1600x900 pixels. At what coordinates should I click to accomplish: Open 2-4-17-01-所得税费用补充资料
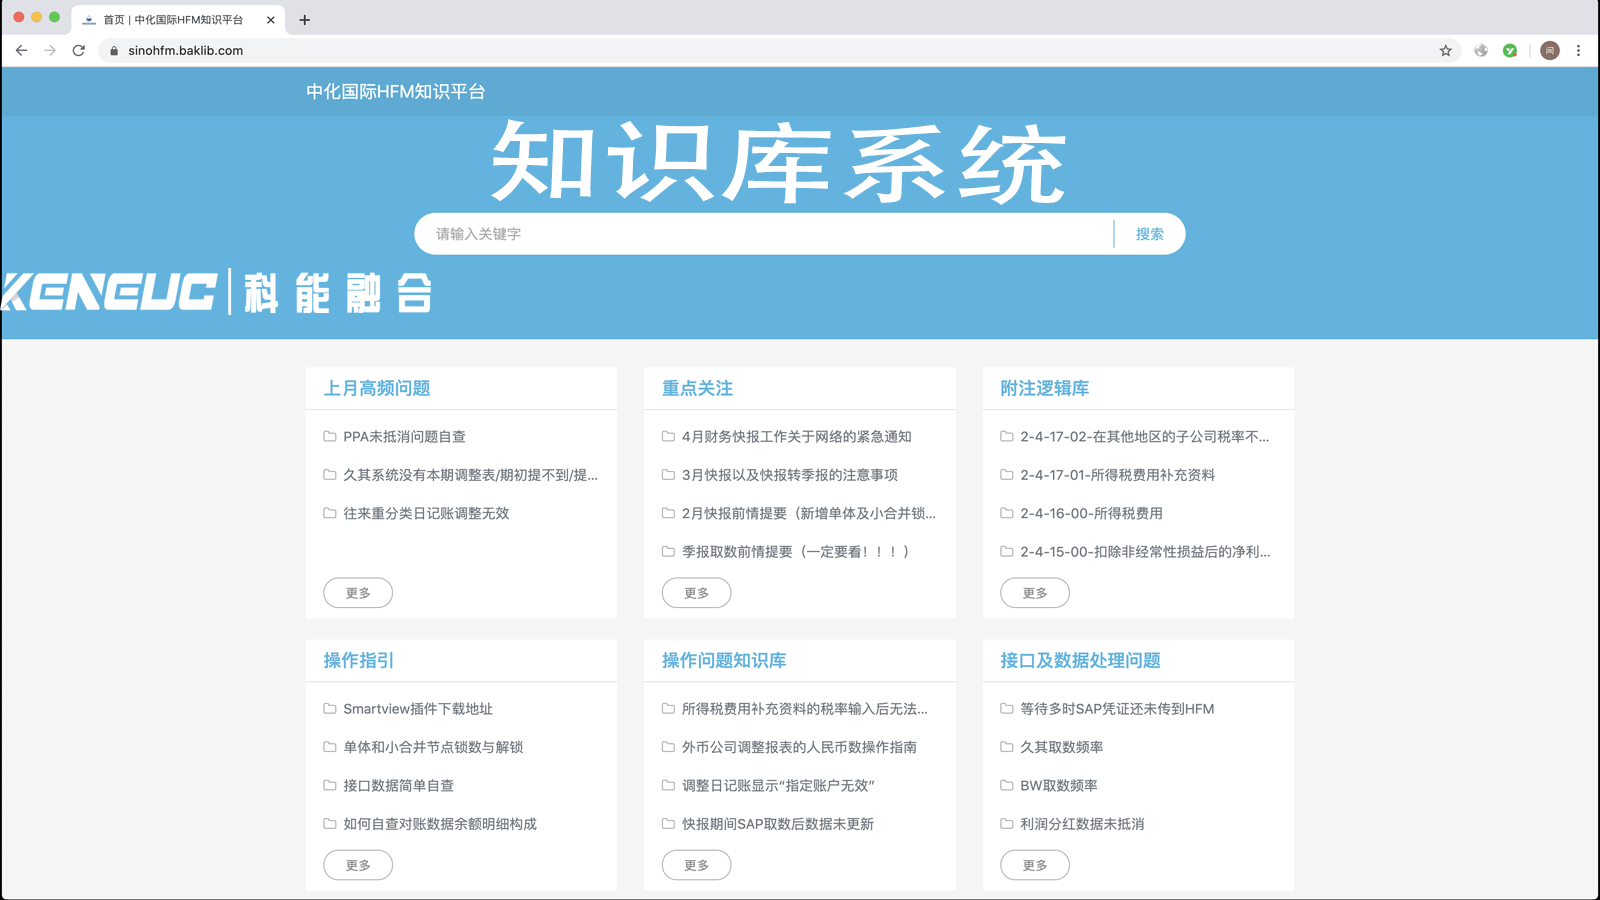click(x=1117, y=475)
